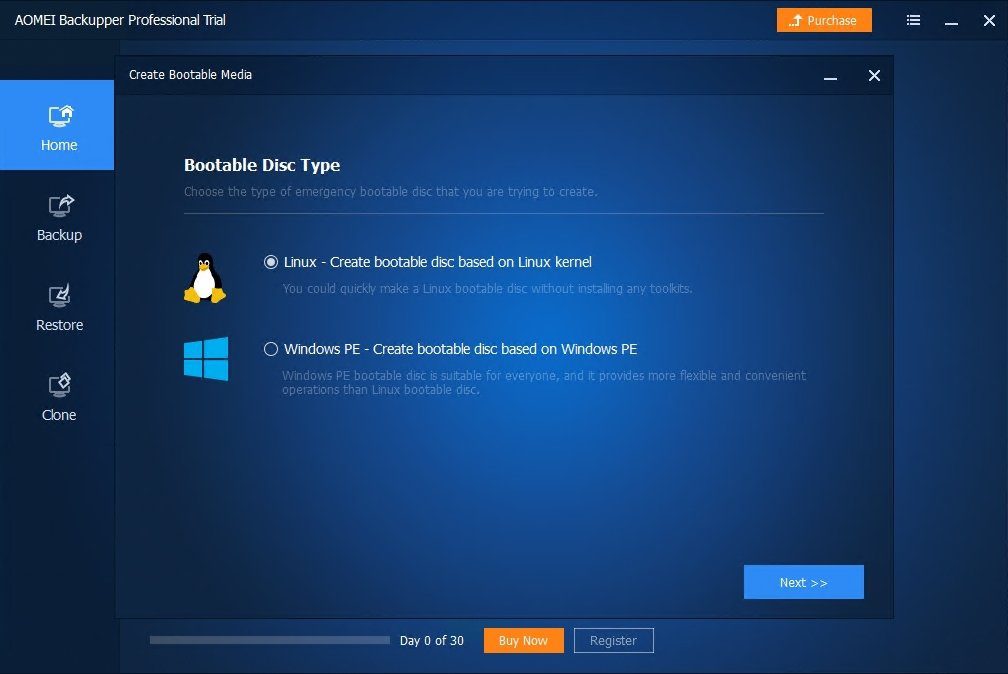Open the main menu list icon
The width and height of the screenshot is (1008, 674).
pyautogui.click(x=914, y=21)
